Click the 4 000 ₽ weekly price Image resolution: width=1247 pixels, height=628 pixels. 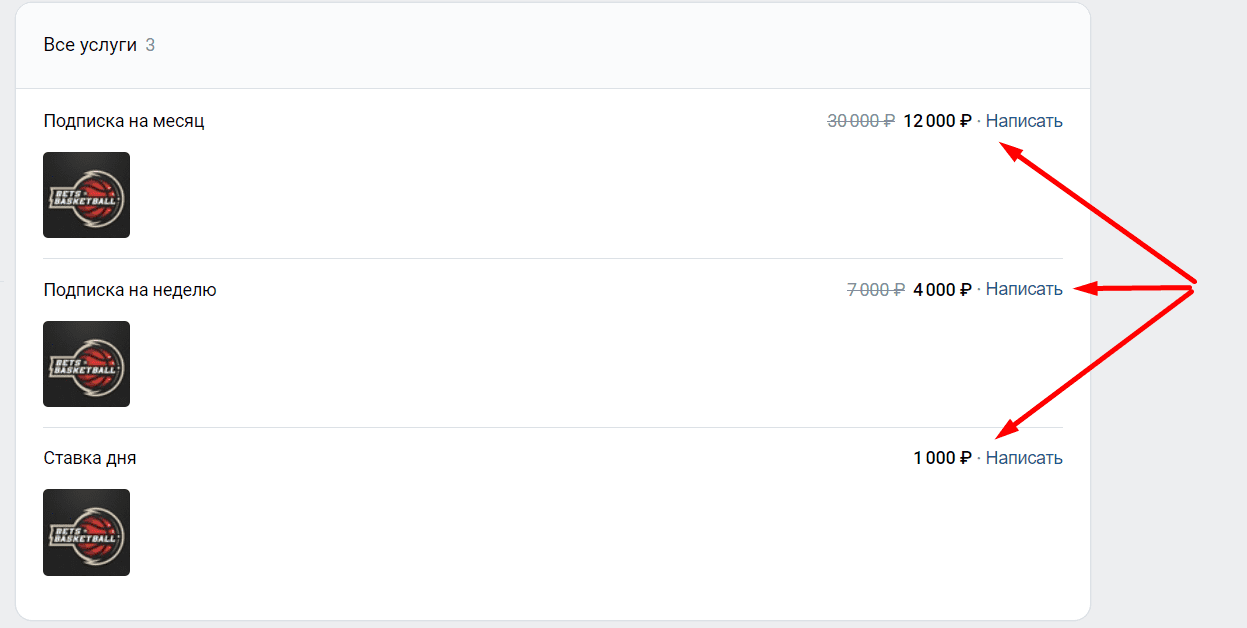(942, 290)
